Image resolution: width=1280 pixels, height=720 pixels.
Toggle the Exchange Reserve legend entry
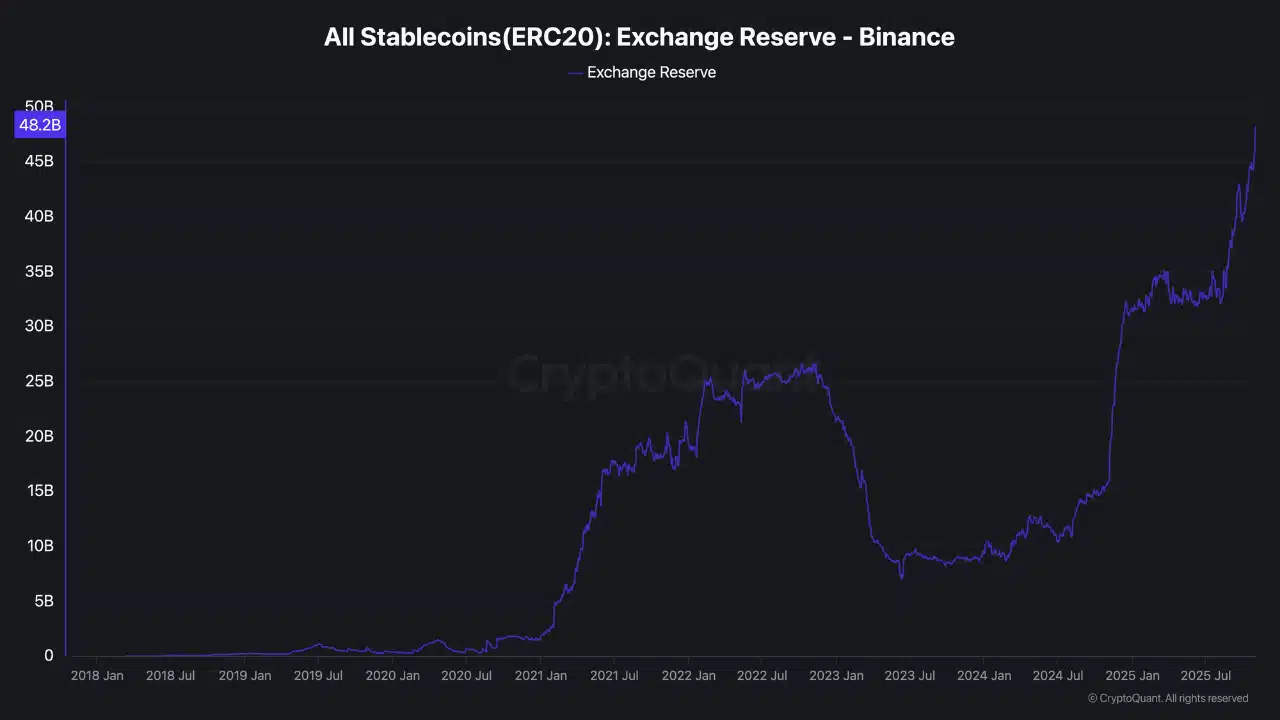tap(651, 72)
